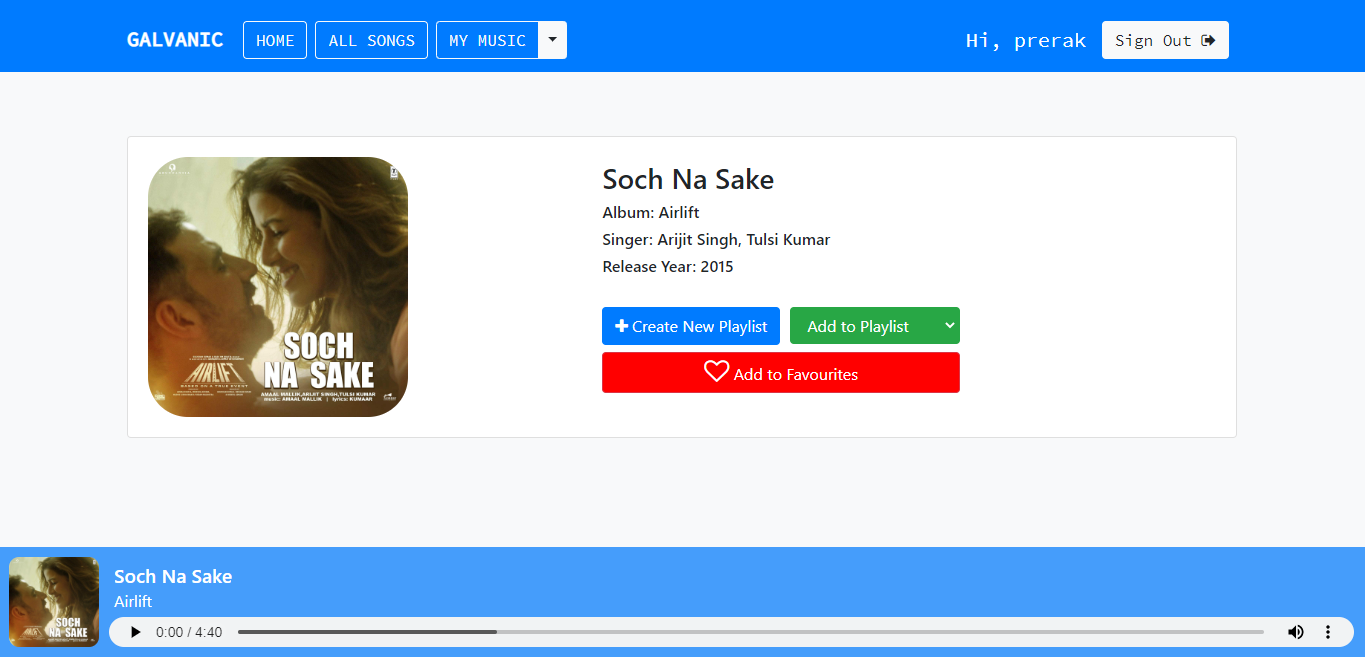Create a new playlist
Viewport: 1365px width, 657px height.
click(x=691, y=326)
